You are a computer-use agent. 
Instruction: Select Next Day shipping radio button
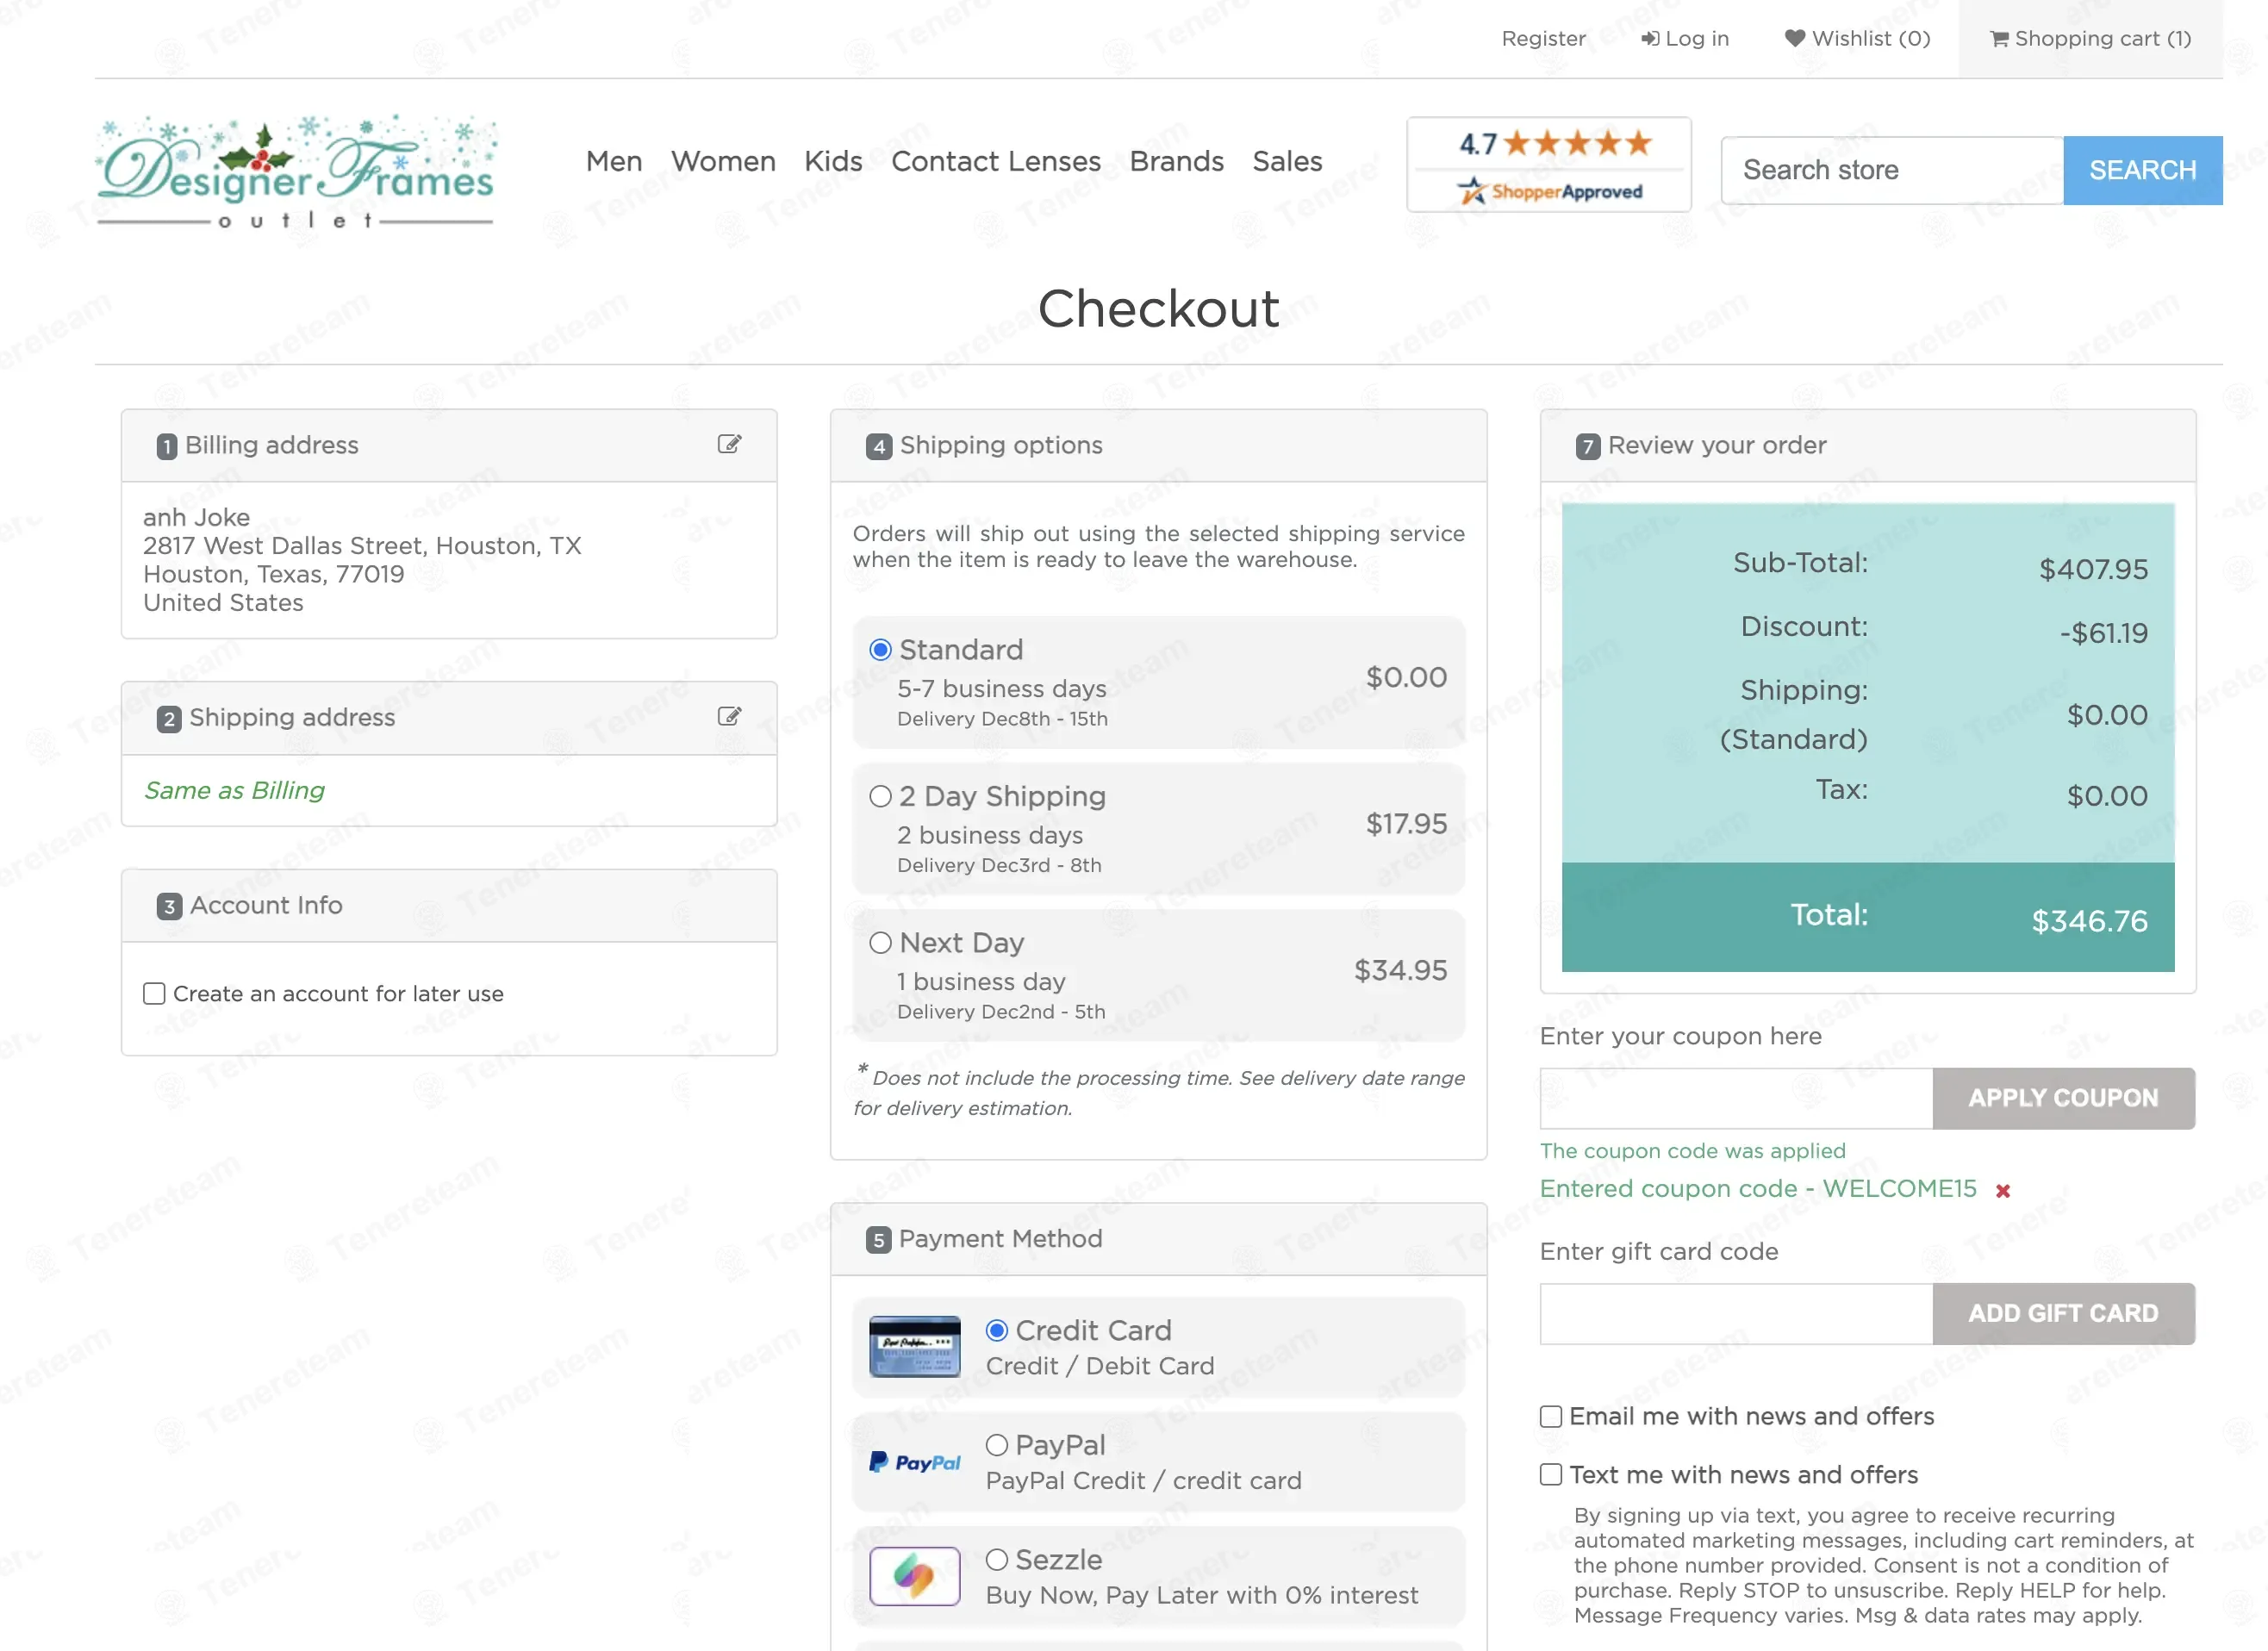tap(880, 943)
